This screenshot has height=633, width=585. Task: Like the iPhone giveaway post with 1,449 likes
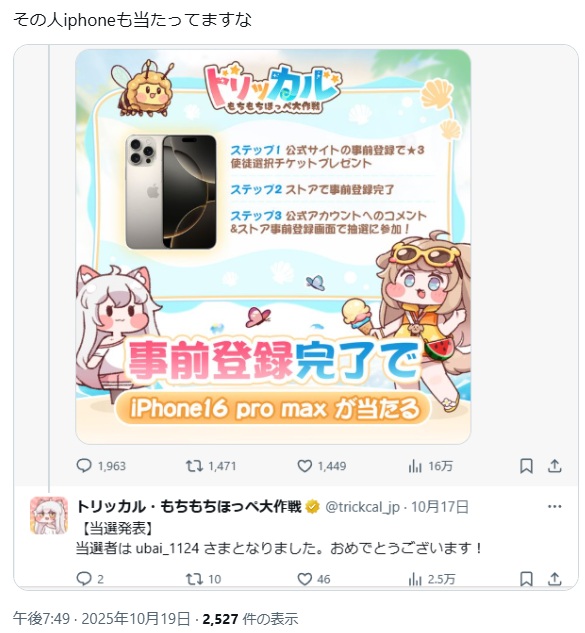click(321, 466)
